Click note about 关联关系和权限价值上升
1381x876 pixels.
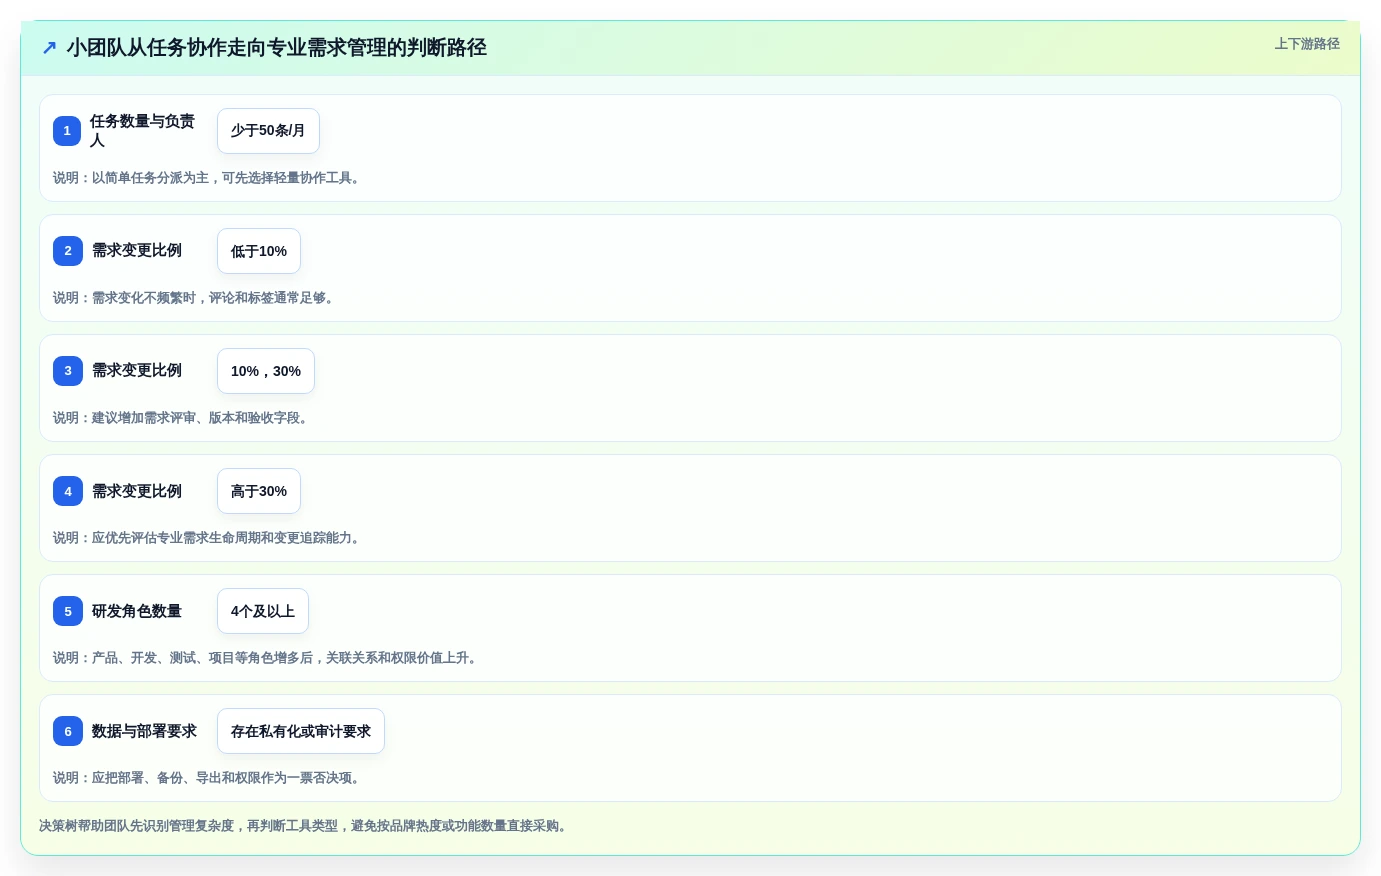(x=266, y=658)
